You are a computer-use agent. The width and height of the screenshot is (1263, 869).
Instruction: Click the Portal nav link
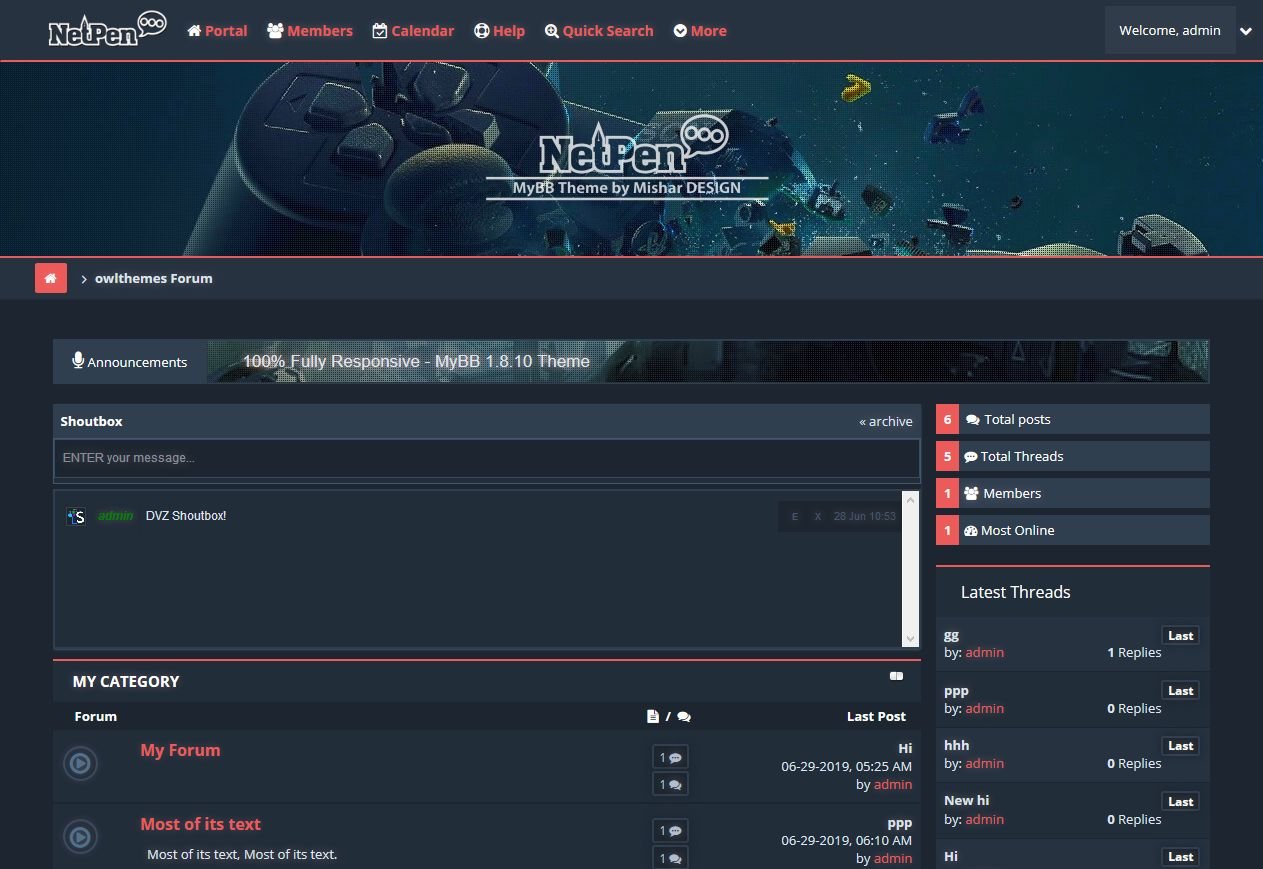click(x=217, y=31)
